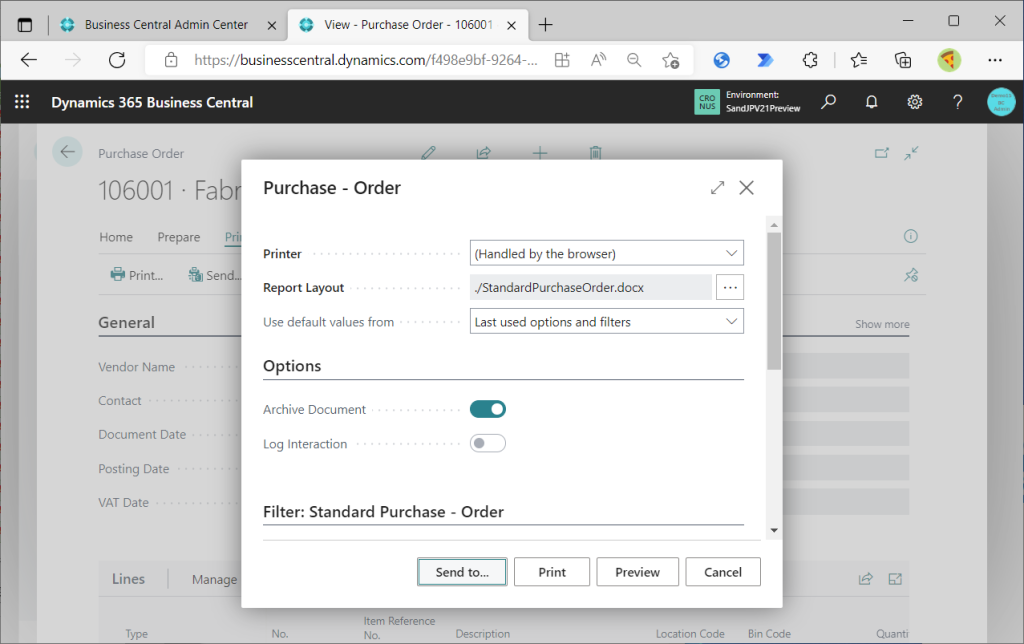Collapse the General section heading

126,323
